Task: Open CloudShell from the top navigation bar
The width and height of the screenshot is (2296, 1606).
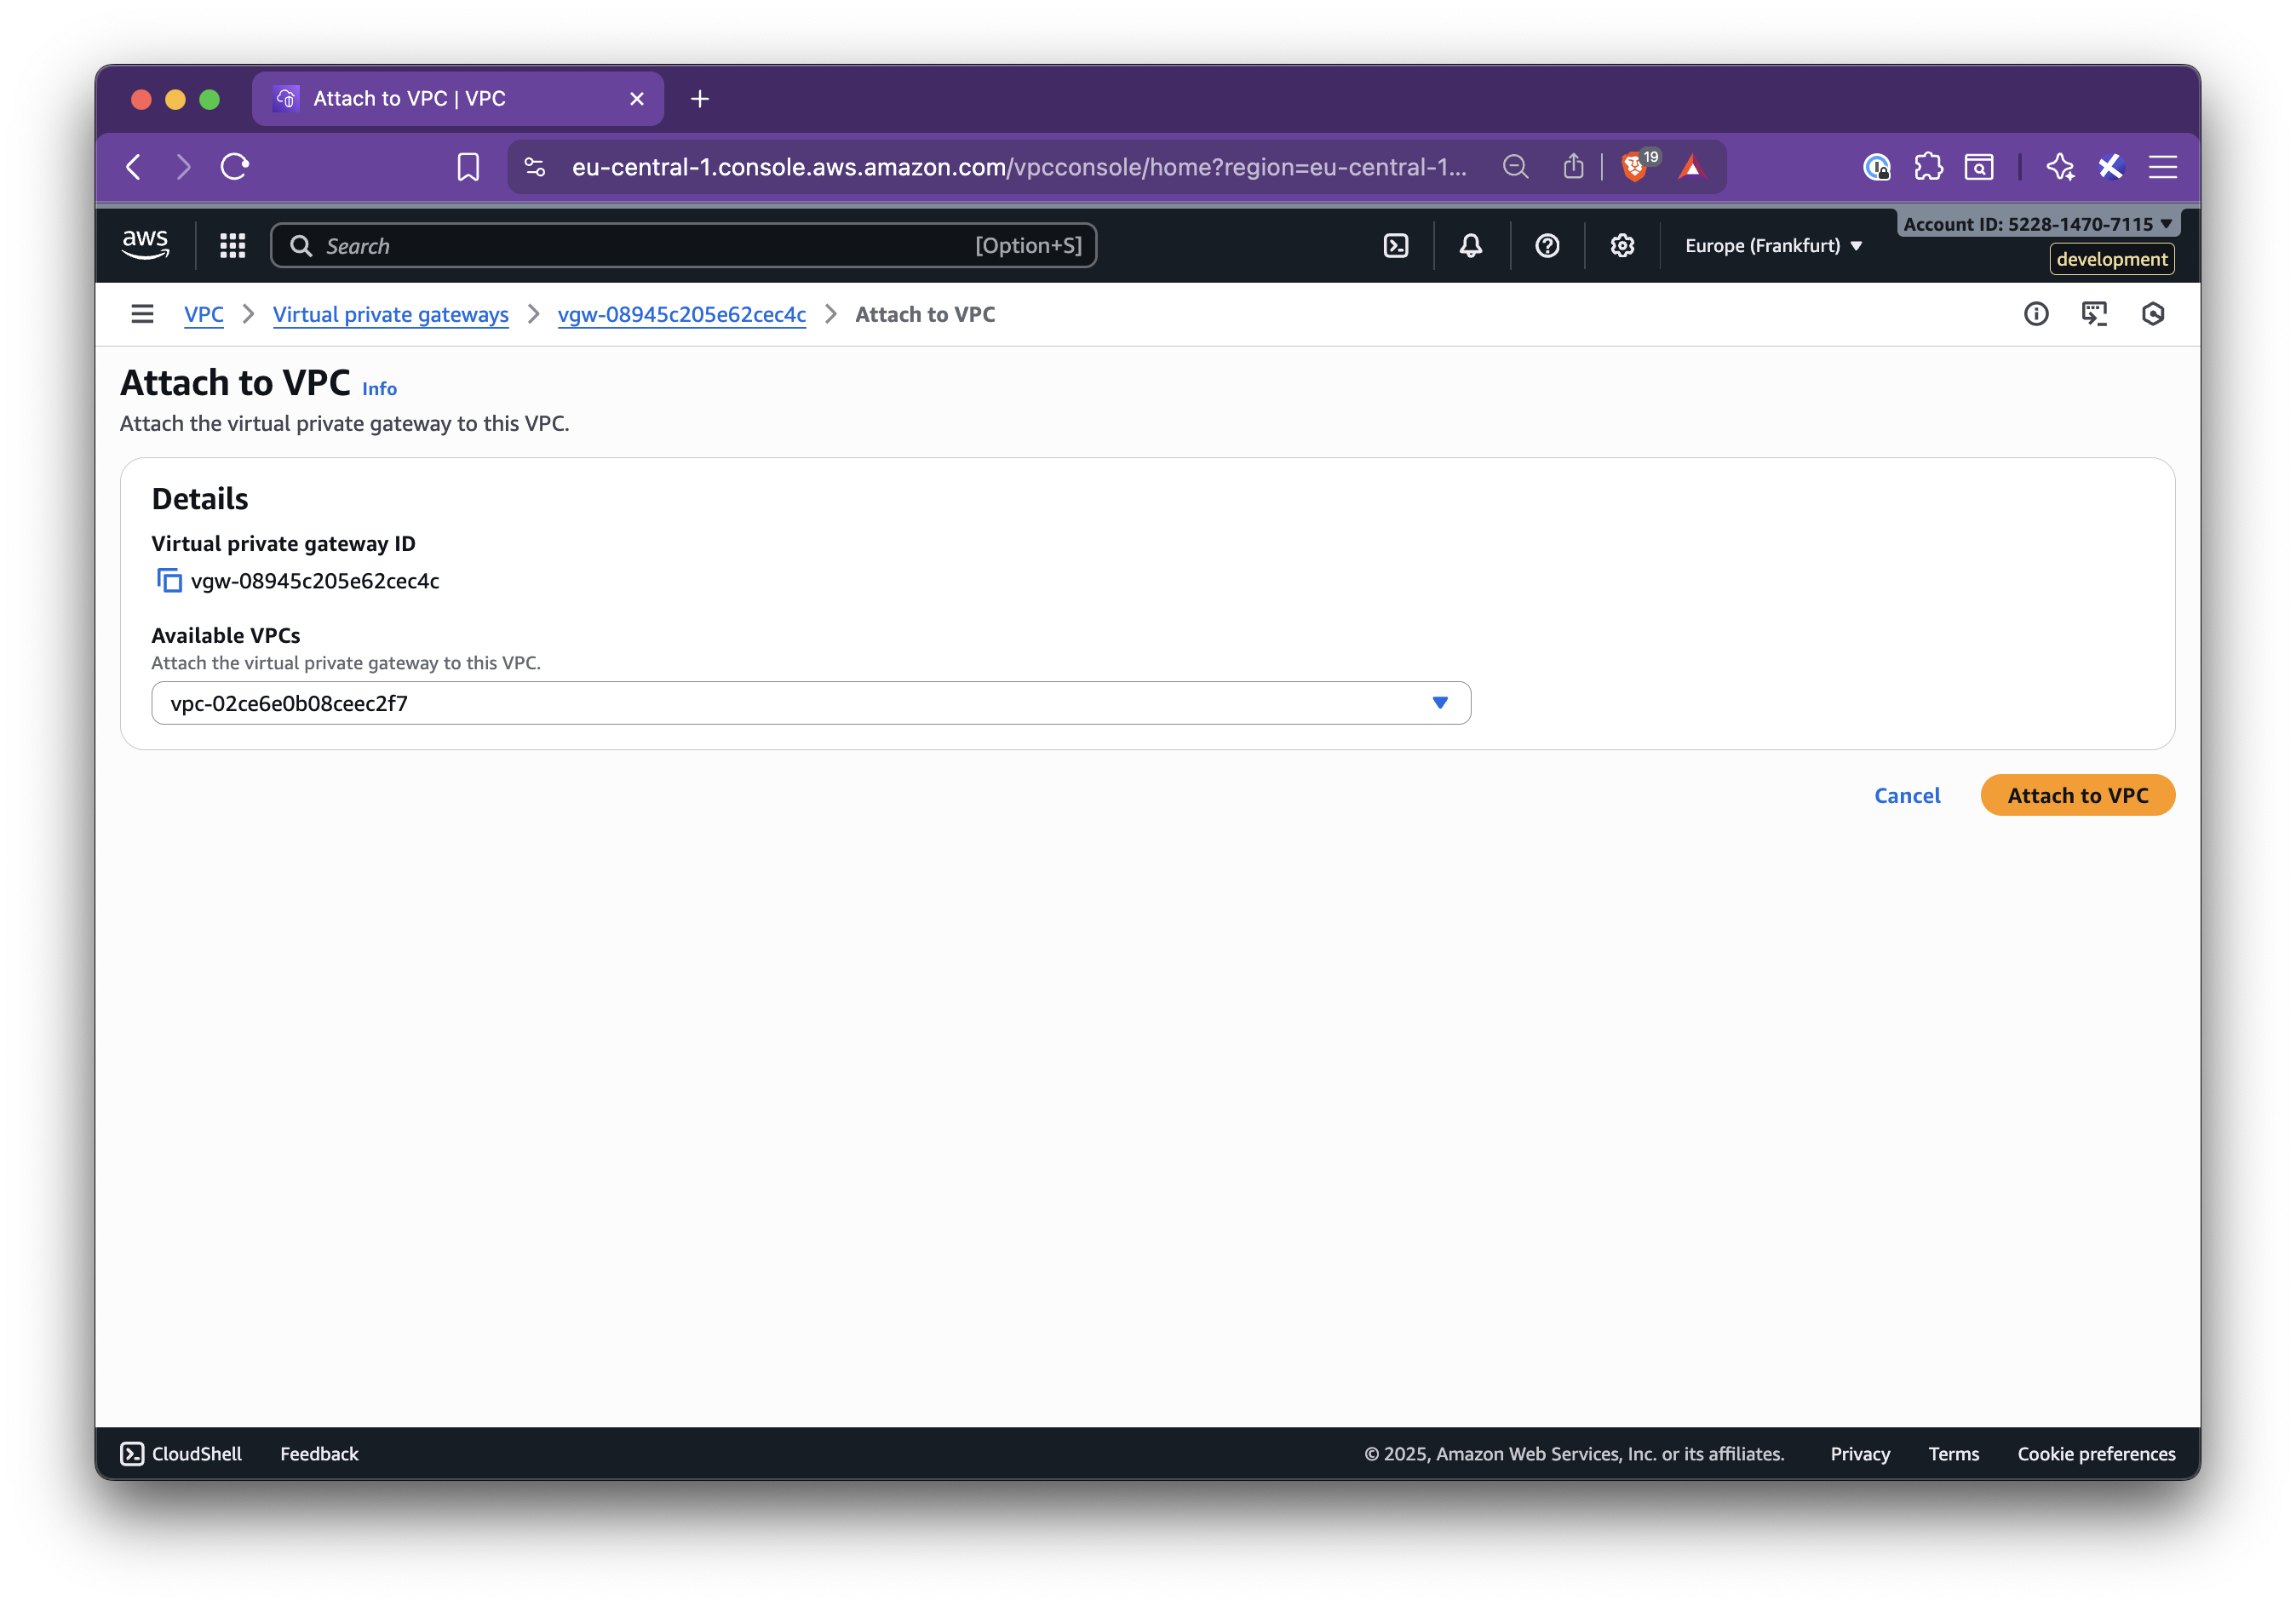Action: 1396,245
